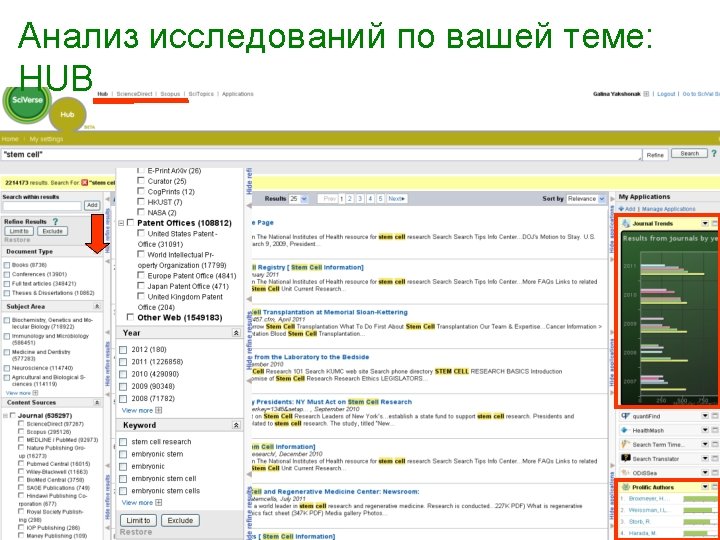Click the Journal Trends app icon
Image resolution: width=720 pixels, height=540 pixels.
pyautogui.click(x=626, y=224)
